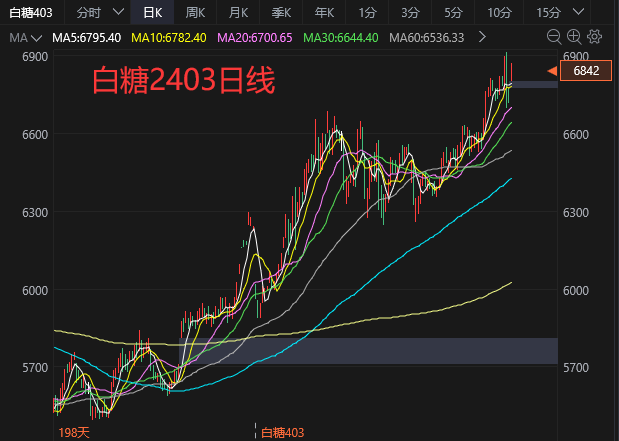Open the MA indicator dropdown
This screenshot has width=619, height=441.
point(25,38)
